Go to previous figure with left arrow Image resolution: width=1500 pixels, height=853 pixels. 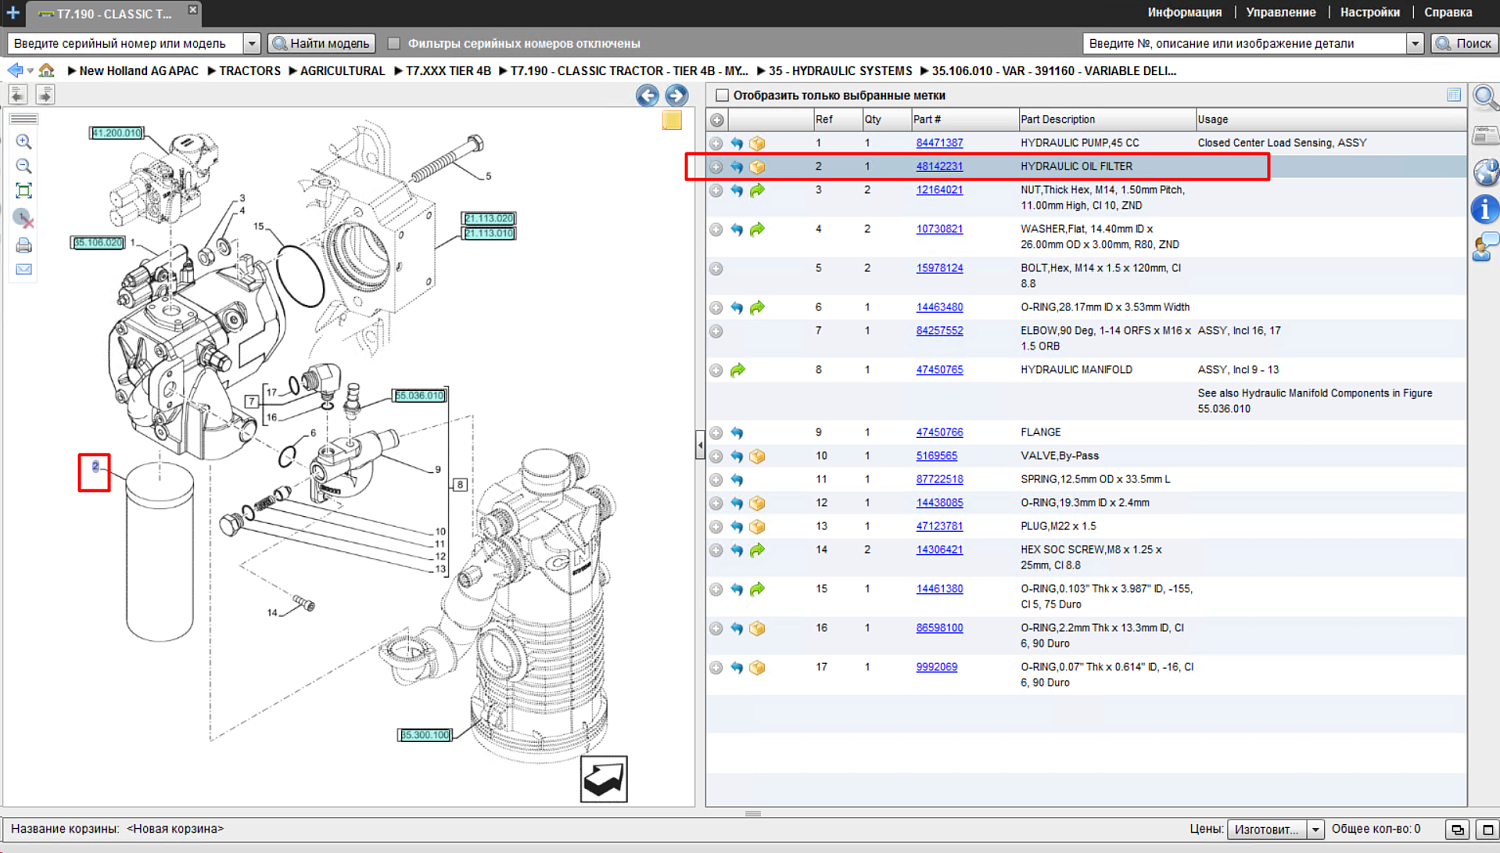647,95
